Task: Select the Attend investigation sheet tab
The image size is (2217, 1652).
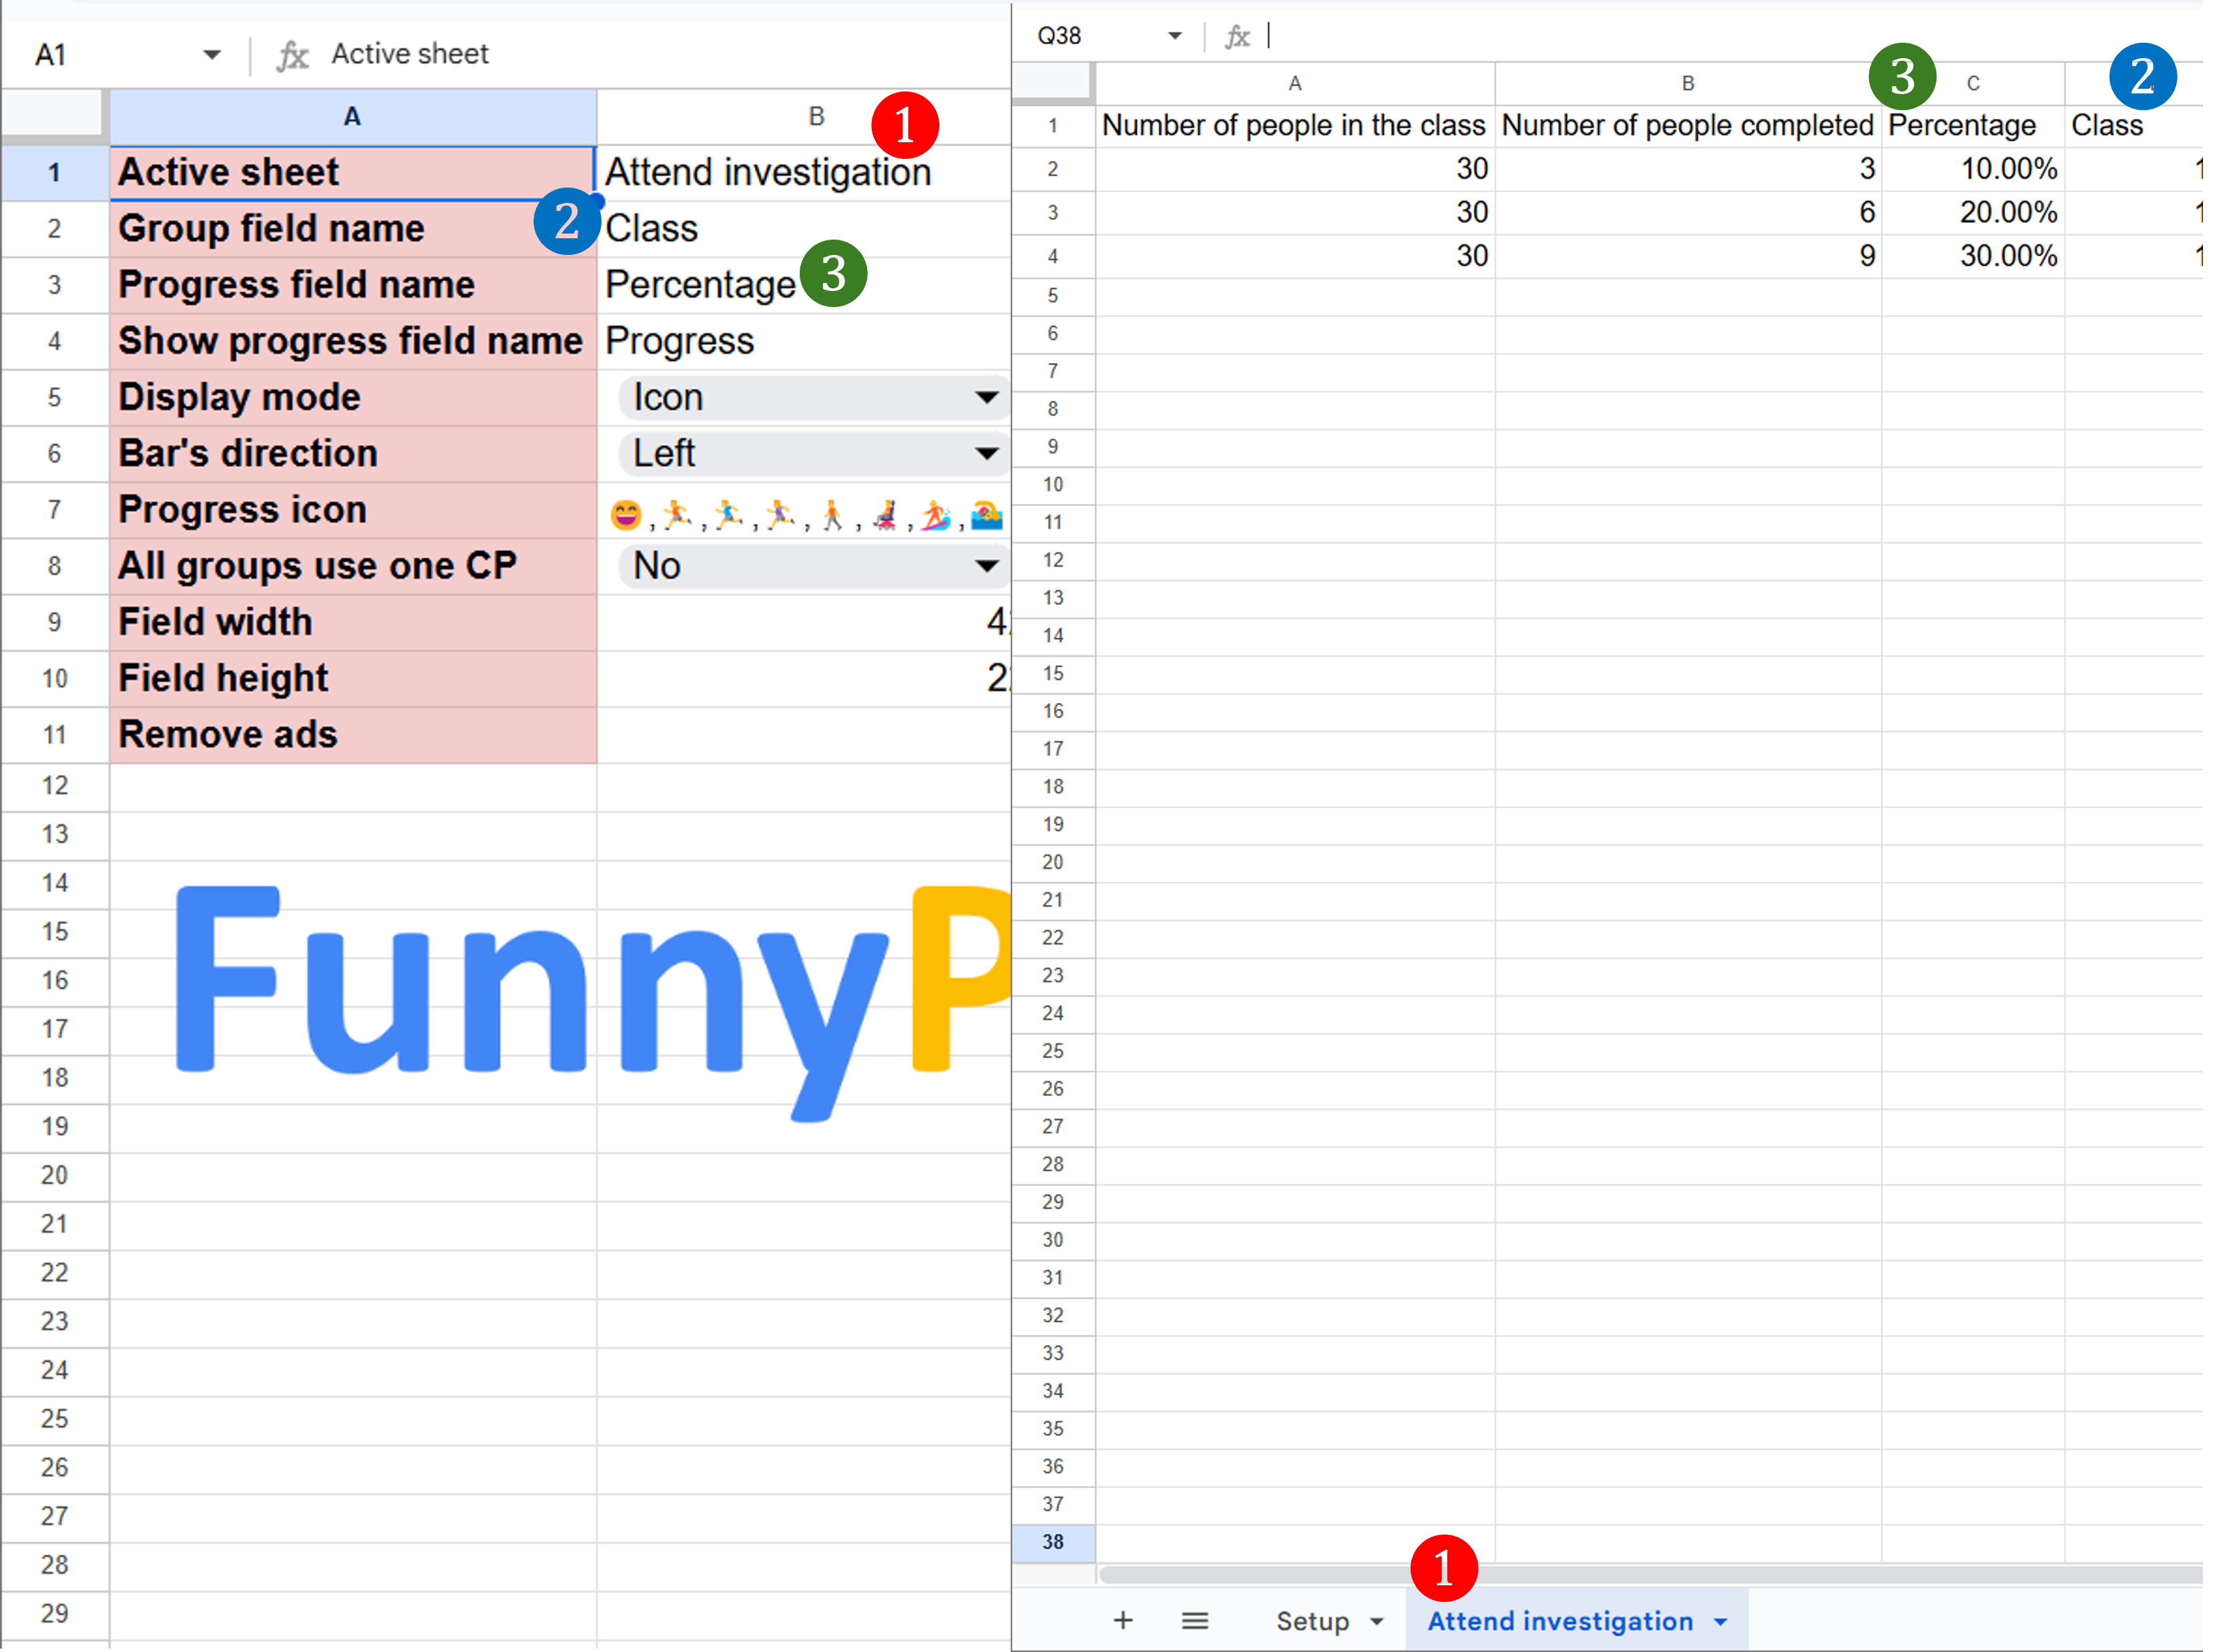Action: tap(1559, 1621)
